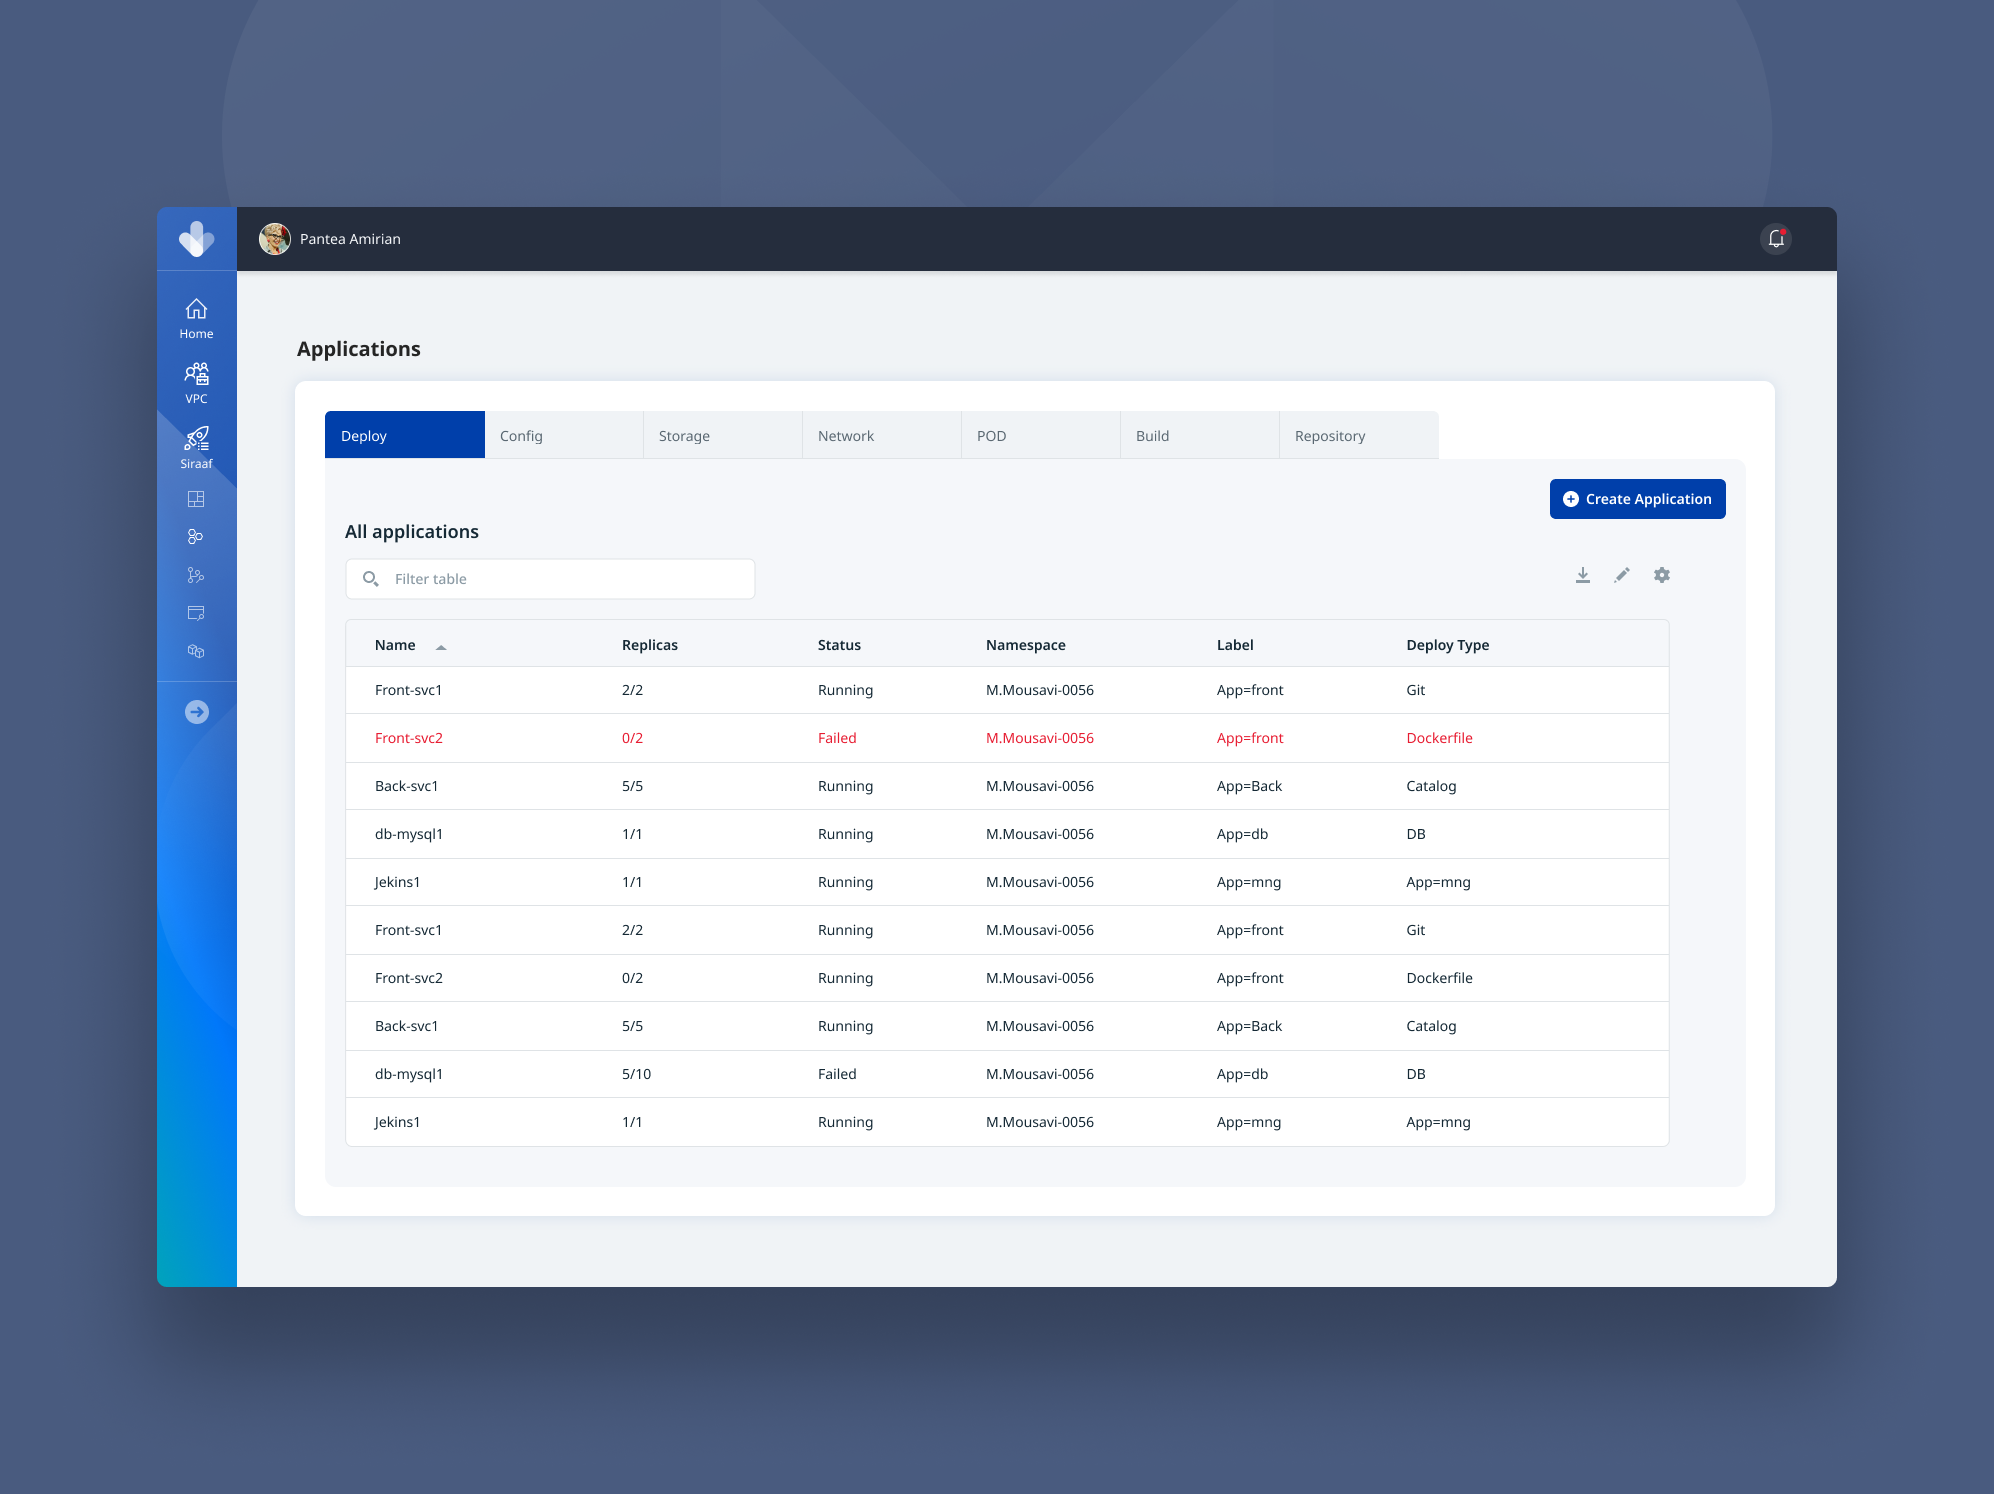The height and width of the screenshot is (1494, 1994).
Task: Click the stacked cubes sidebar icon
Action: (196, 651)
